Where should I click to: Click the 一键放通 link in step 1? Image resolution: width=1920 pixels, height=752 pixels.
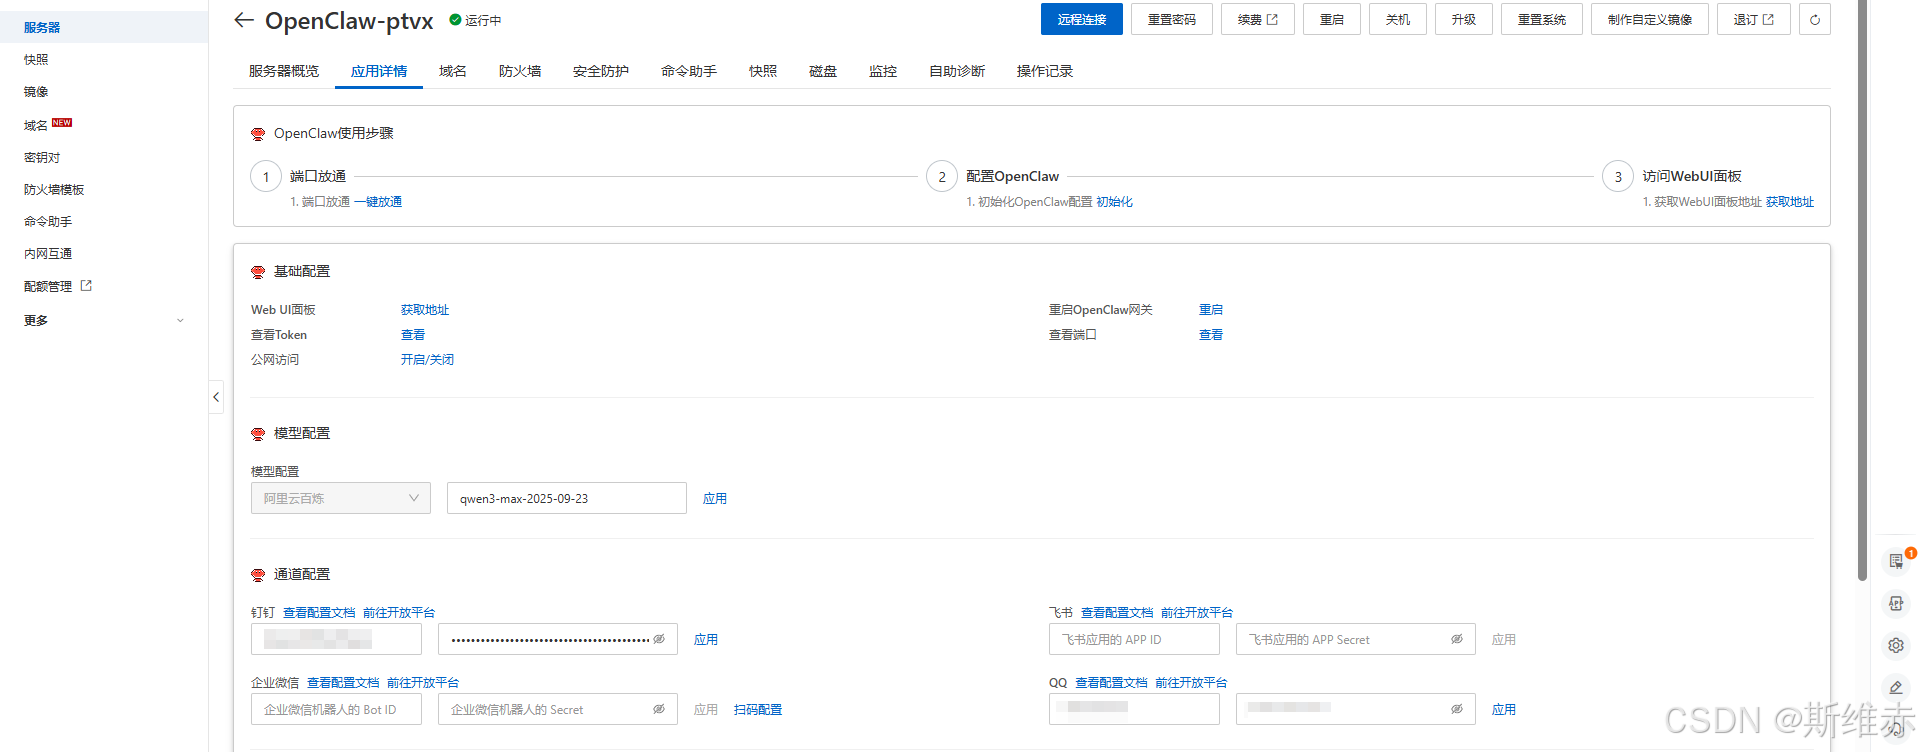tap(378, 202)
